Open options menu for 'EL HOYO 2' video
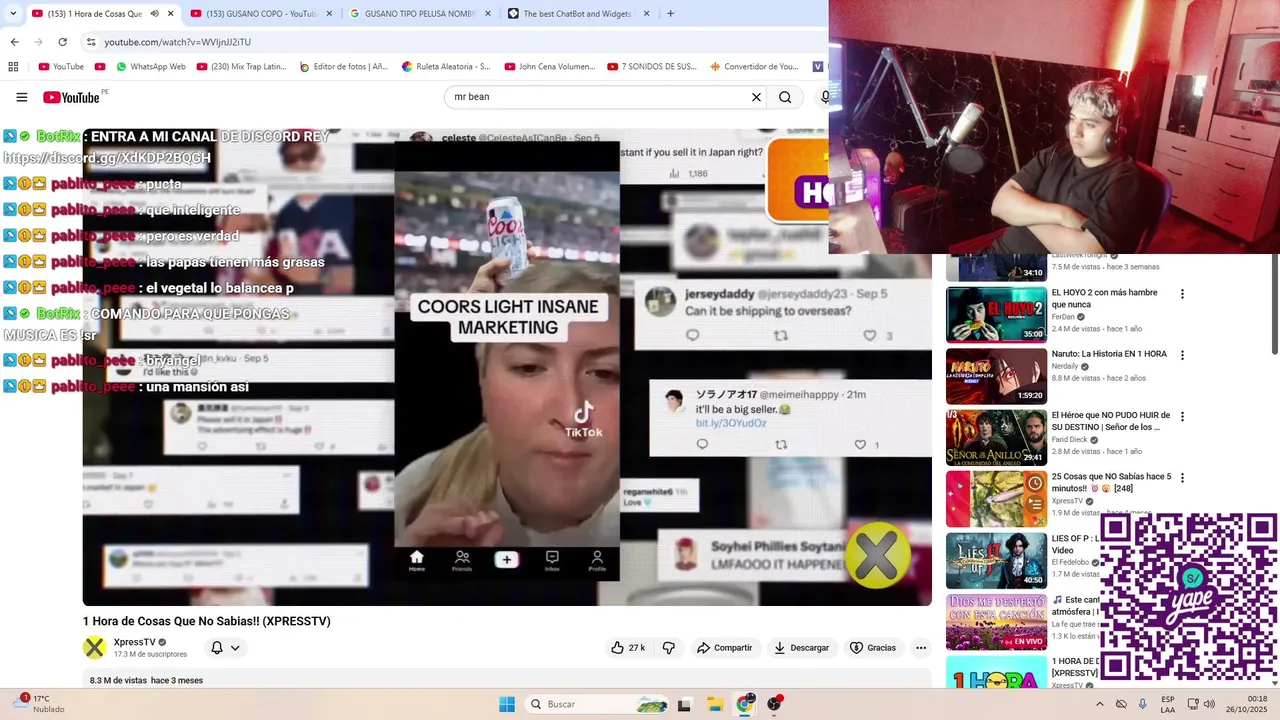The width and height of the screenshot is (1280, 720). pos(1182,294)
